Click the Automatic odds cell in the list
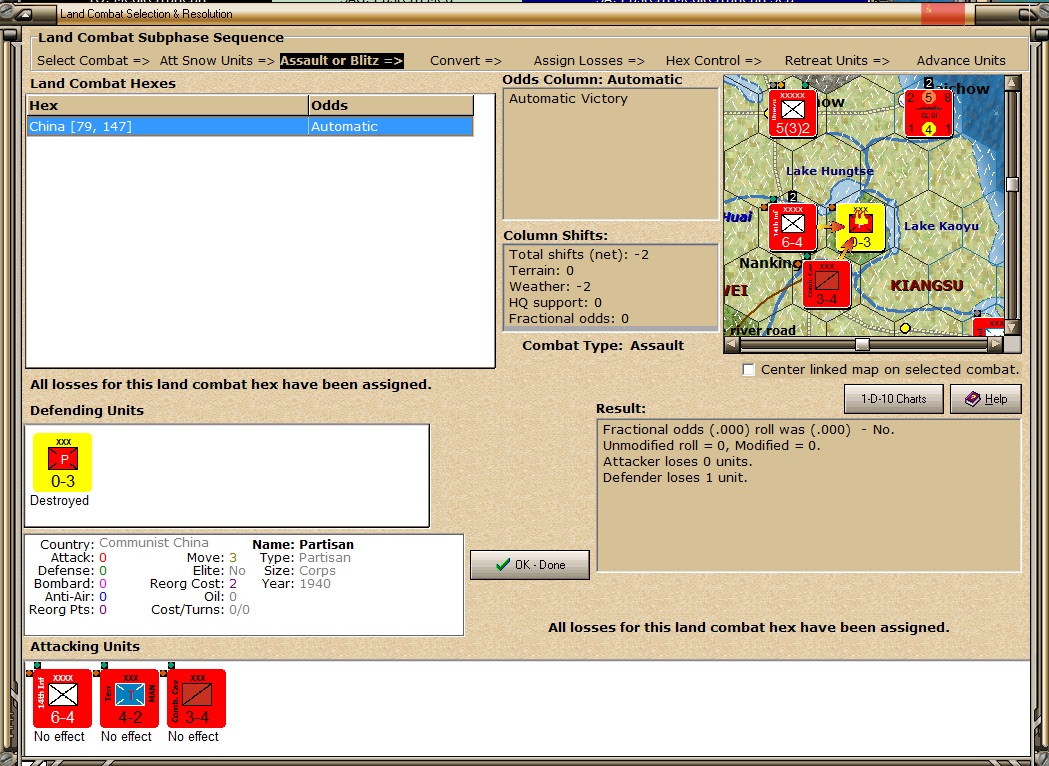 click(391, 126)
